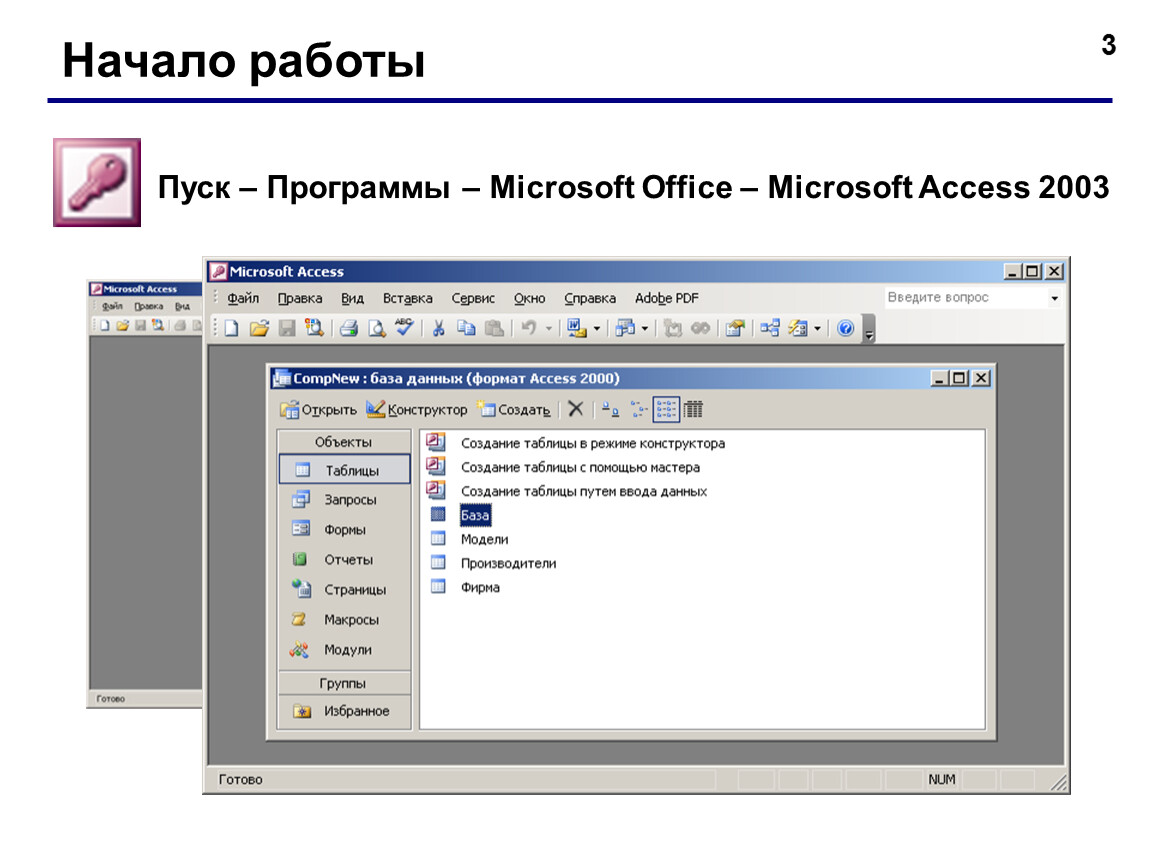Open Properties via the toolbar icon
The width and height of the screenshot is (1150, 864).
735,329
